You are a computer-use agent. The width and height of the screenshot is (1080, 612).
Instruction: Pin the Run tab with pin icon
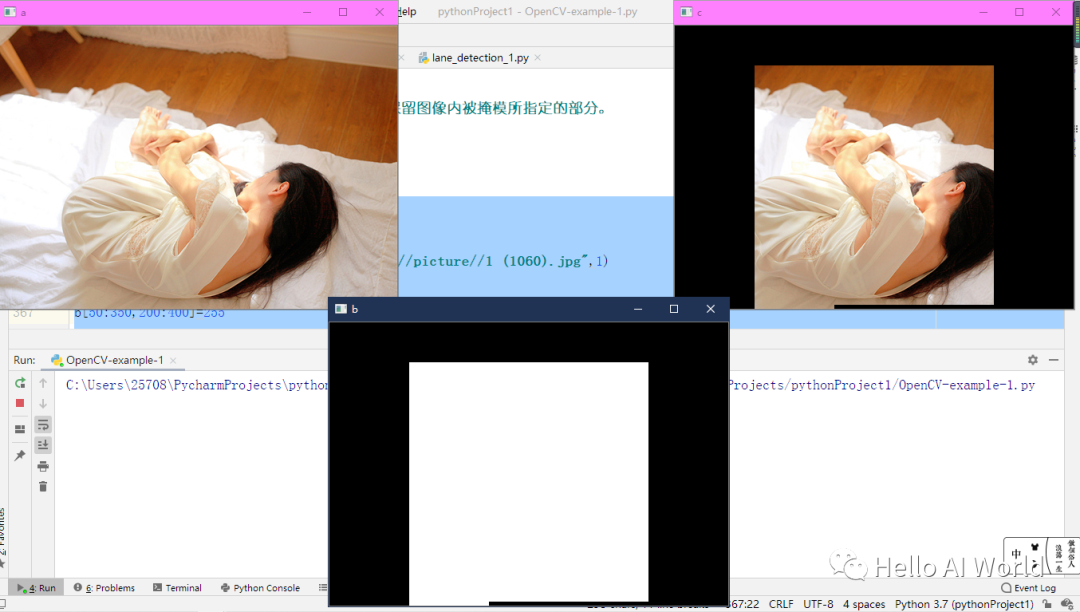pos(20,455)
